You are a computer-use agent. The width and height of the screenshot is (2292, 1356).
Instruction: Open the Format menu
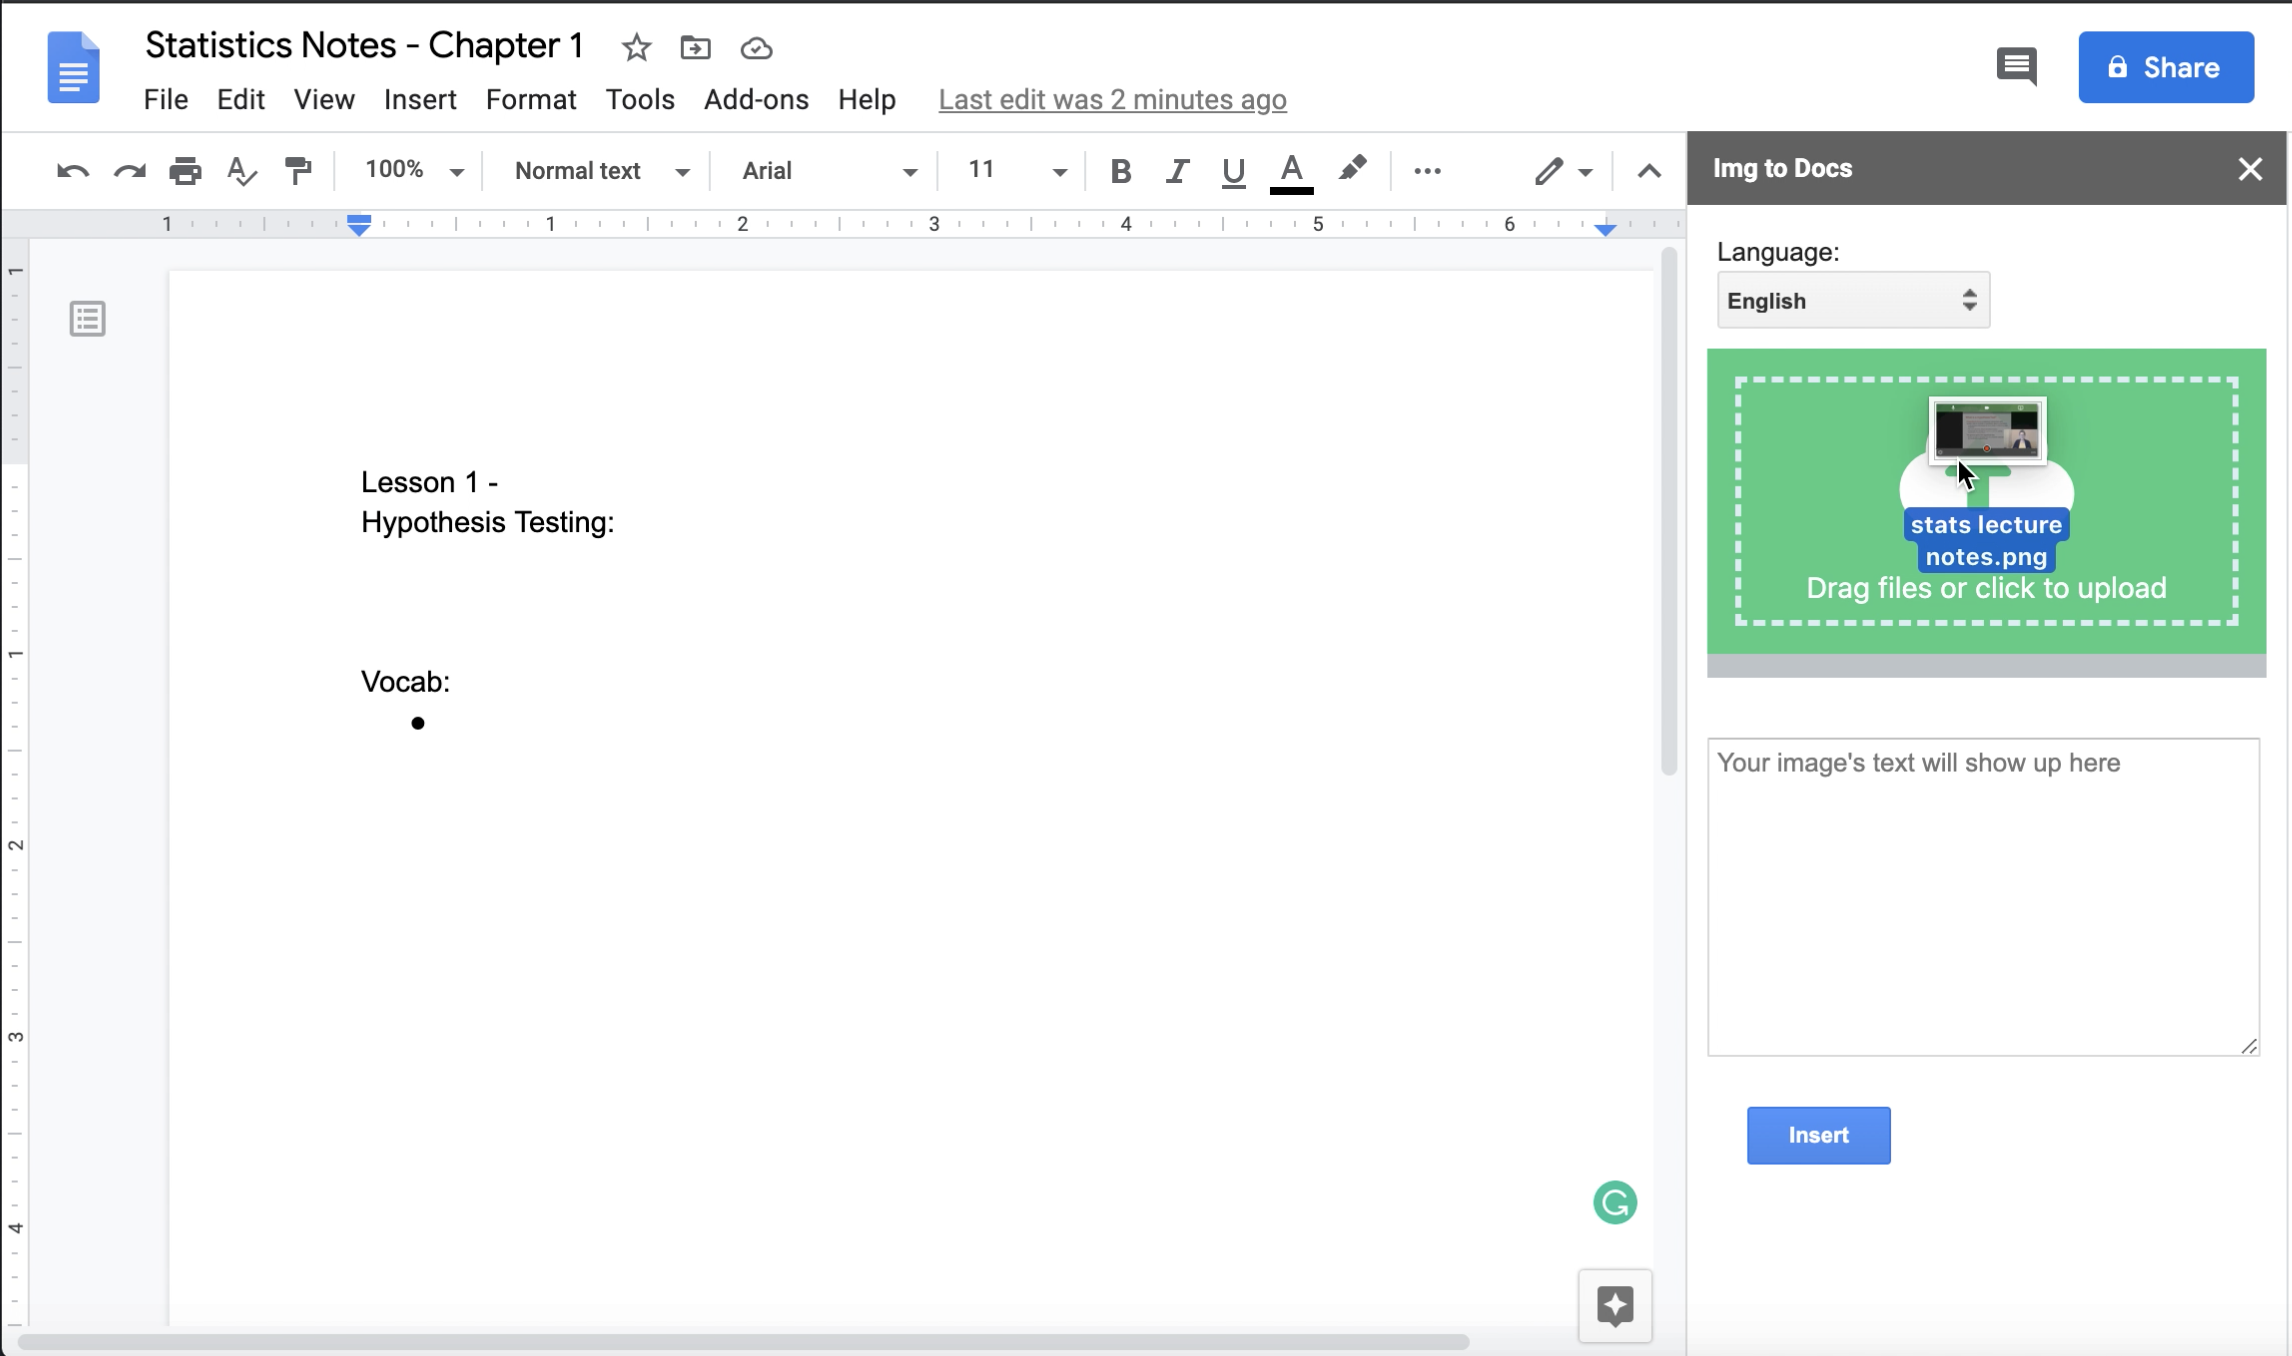pyautogui.click(x=530, y=100)
